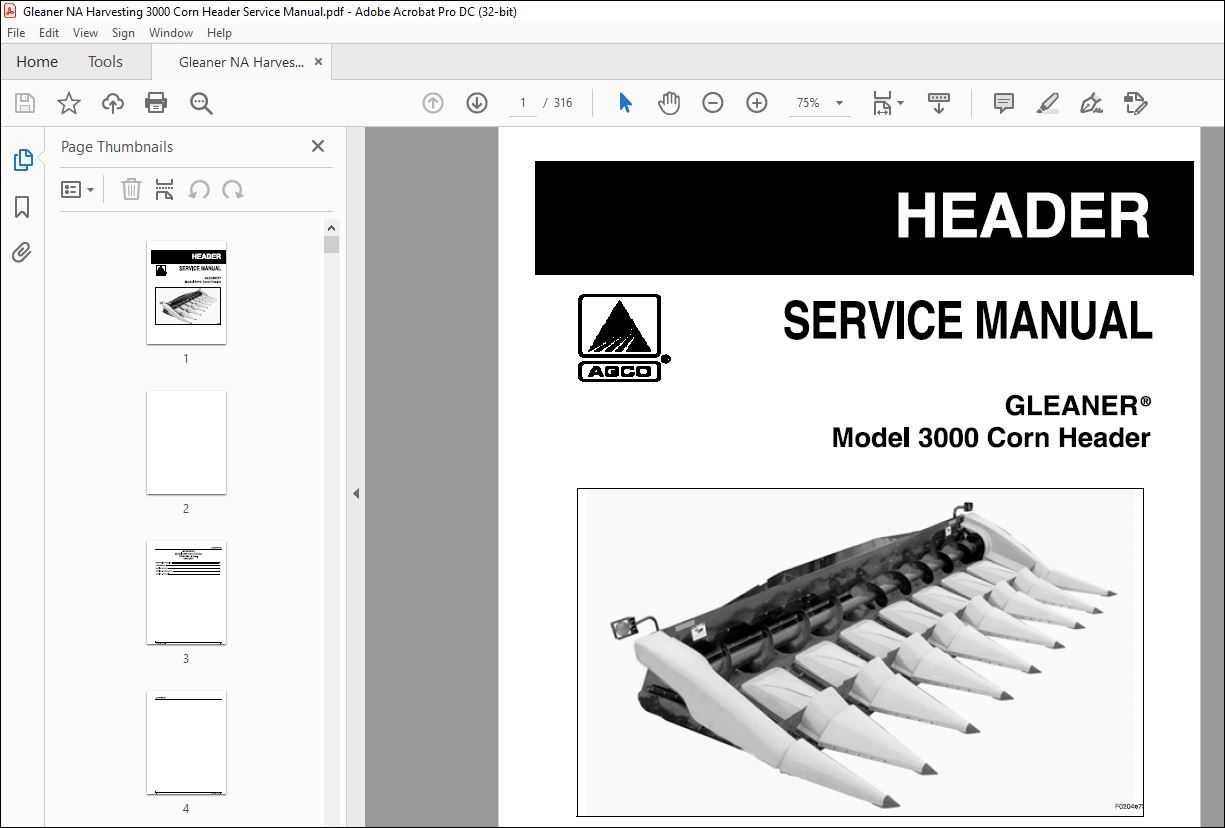Close the Gleaner document tab
Image resolution: width=1225 pixels, height=828 pixels.
319,62
